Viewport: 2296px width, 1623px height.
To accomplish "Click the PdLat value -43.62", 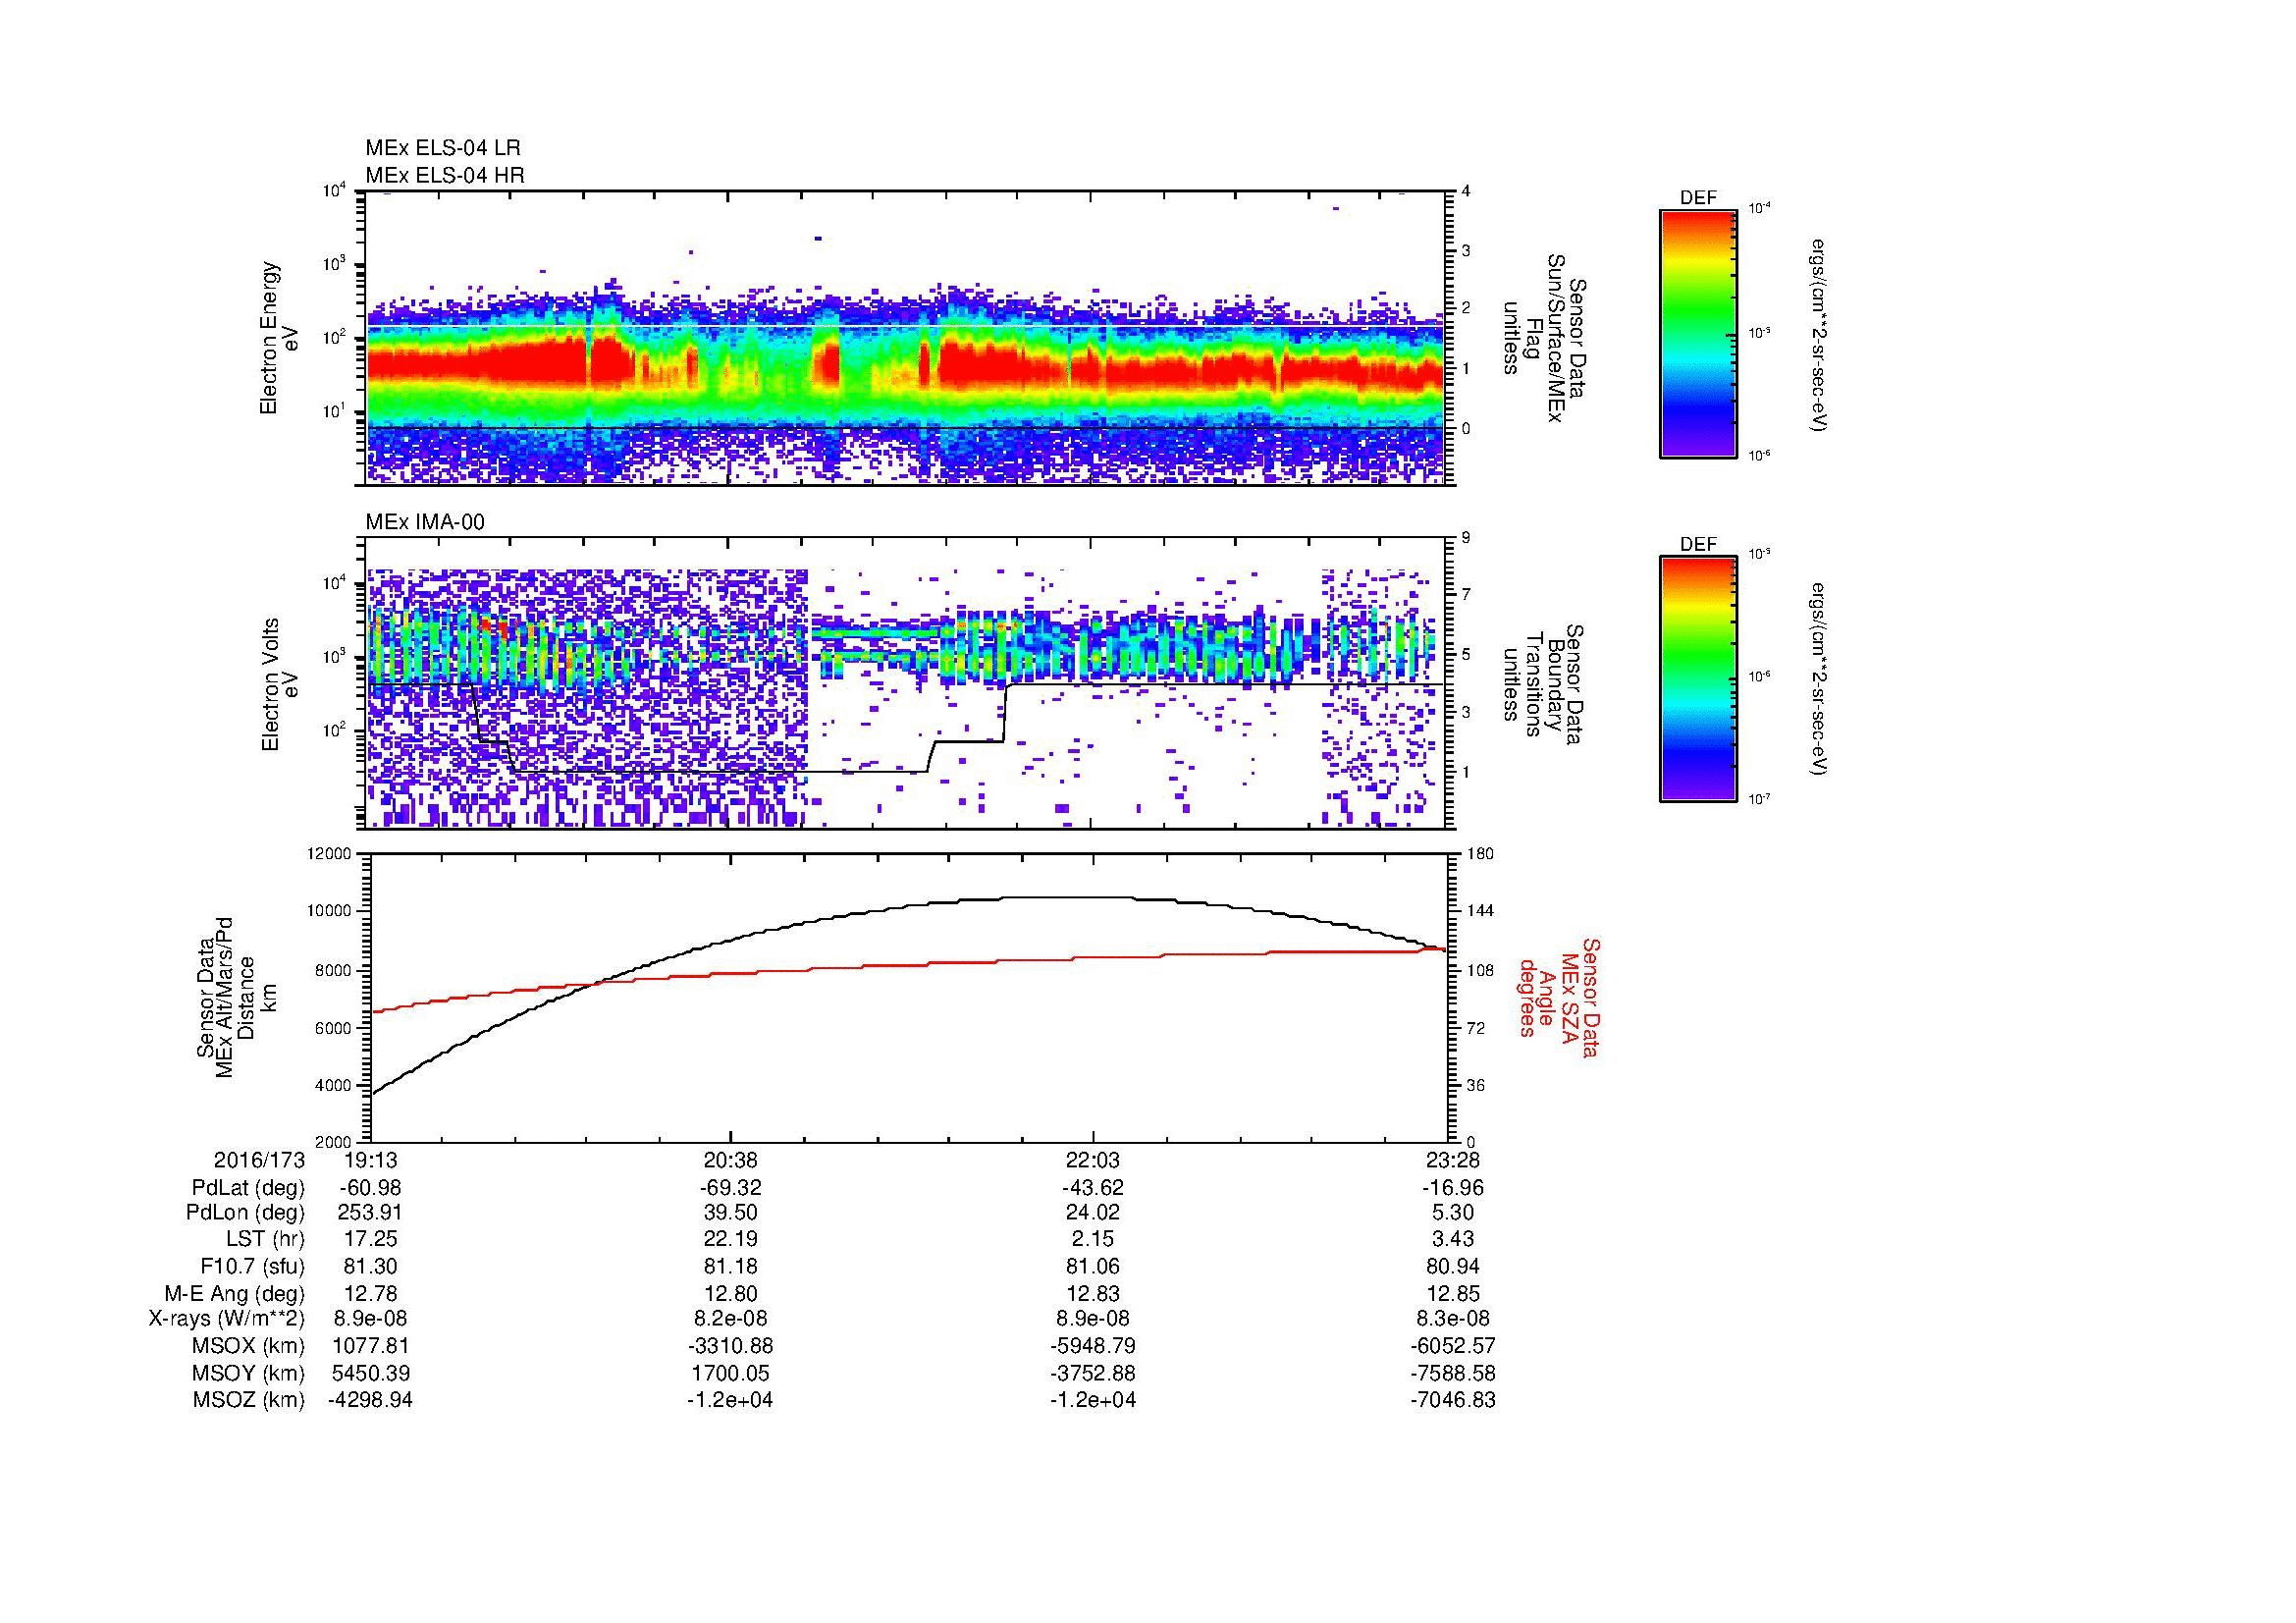I will (x=1093, y=1188).
